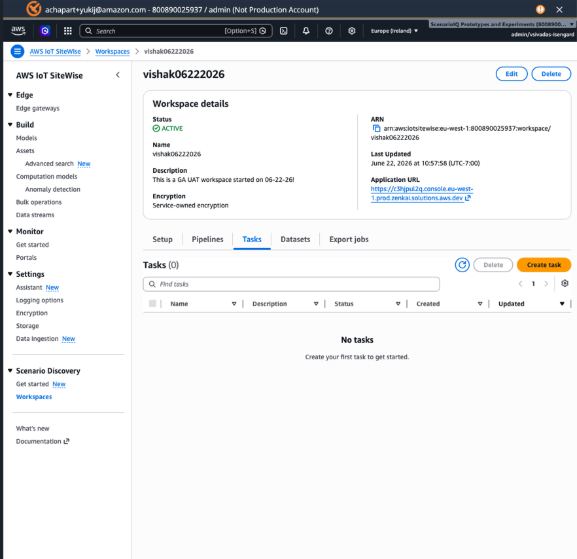Open Assets in sidebar
This screenshot has height=559, width=577.
click(25, 151)
